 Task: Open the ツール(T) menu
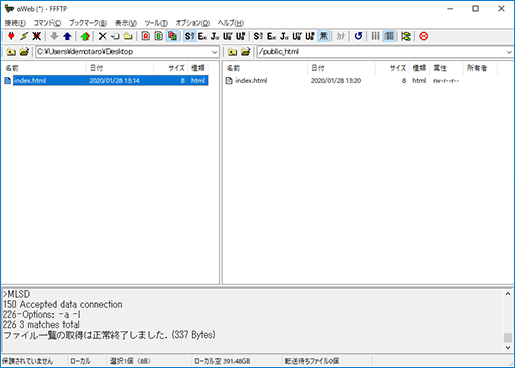[x=156, y=23]
